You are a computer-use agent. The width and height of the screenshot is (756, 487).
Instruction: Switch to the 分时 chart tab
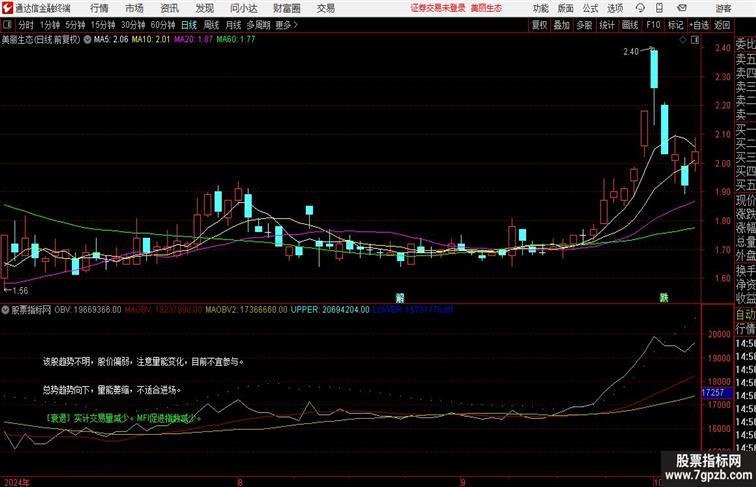(26, 25)
